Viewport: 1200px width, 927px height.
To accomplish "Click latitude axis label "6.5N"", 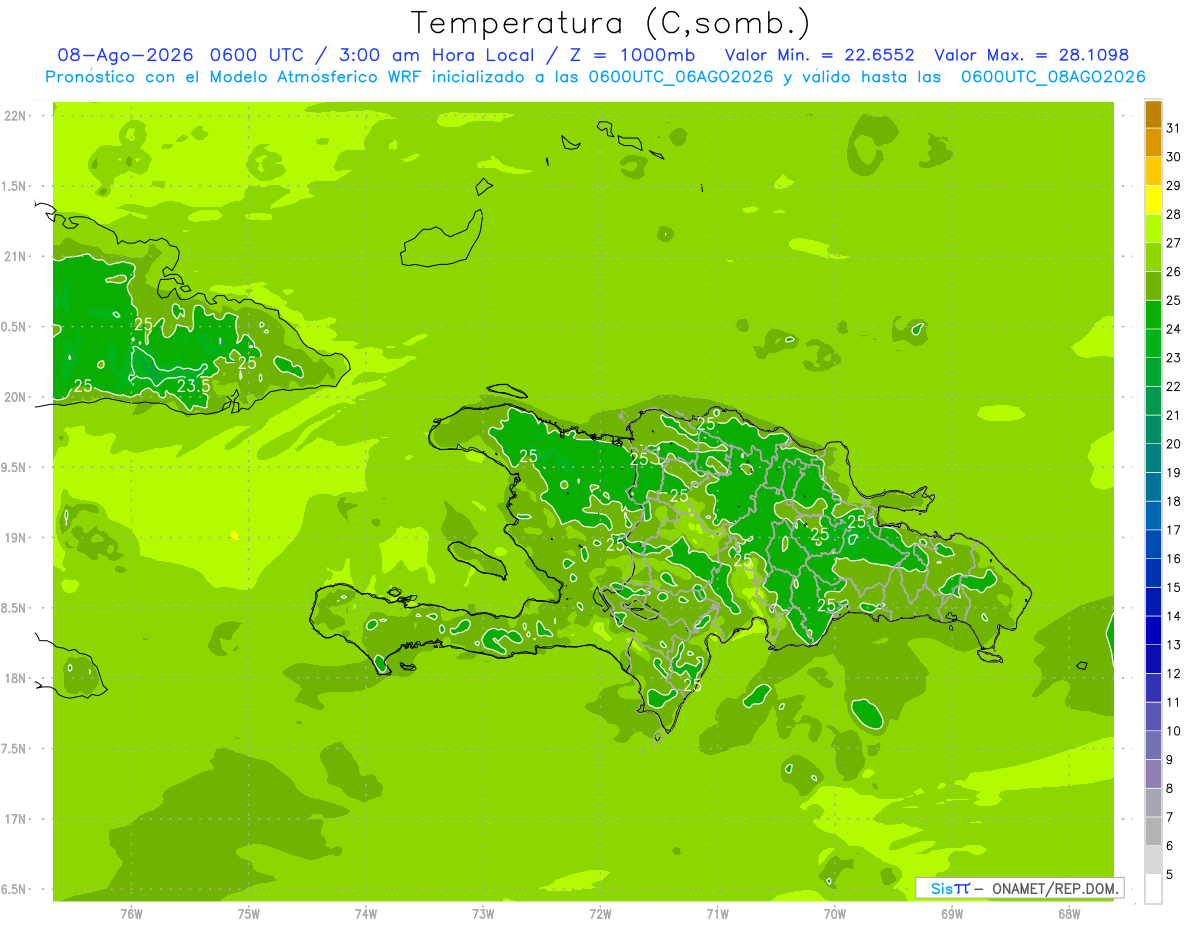I will (14, 889).
